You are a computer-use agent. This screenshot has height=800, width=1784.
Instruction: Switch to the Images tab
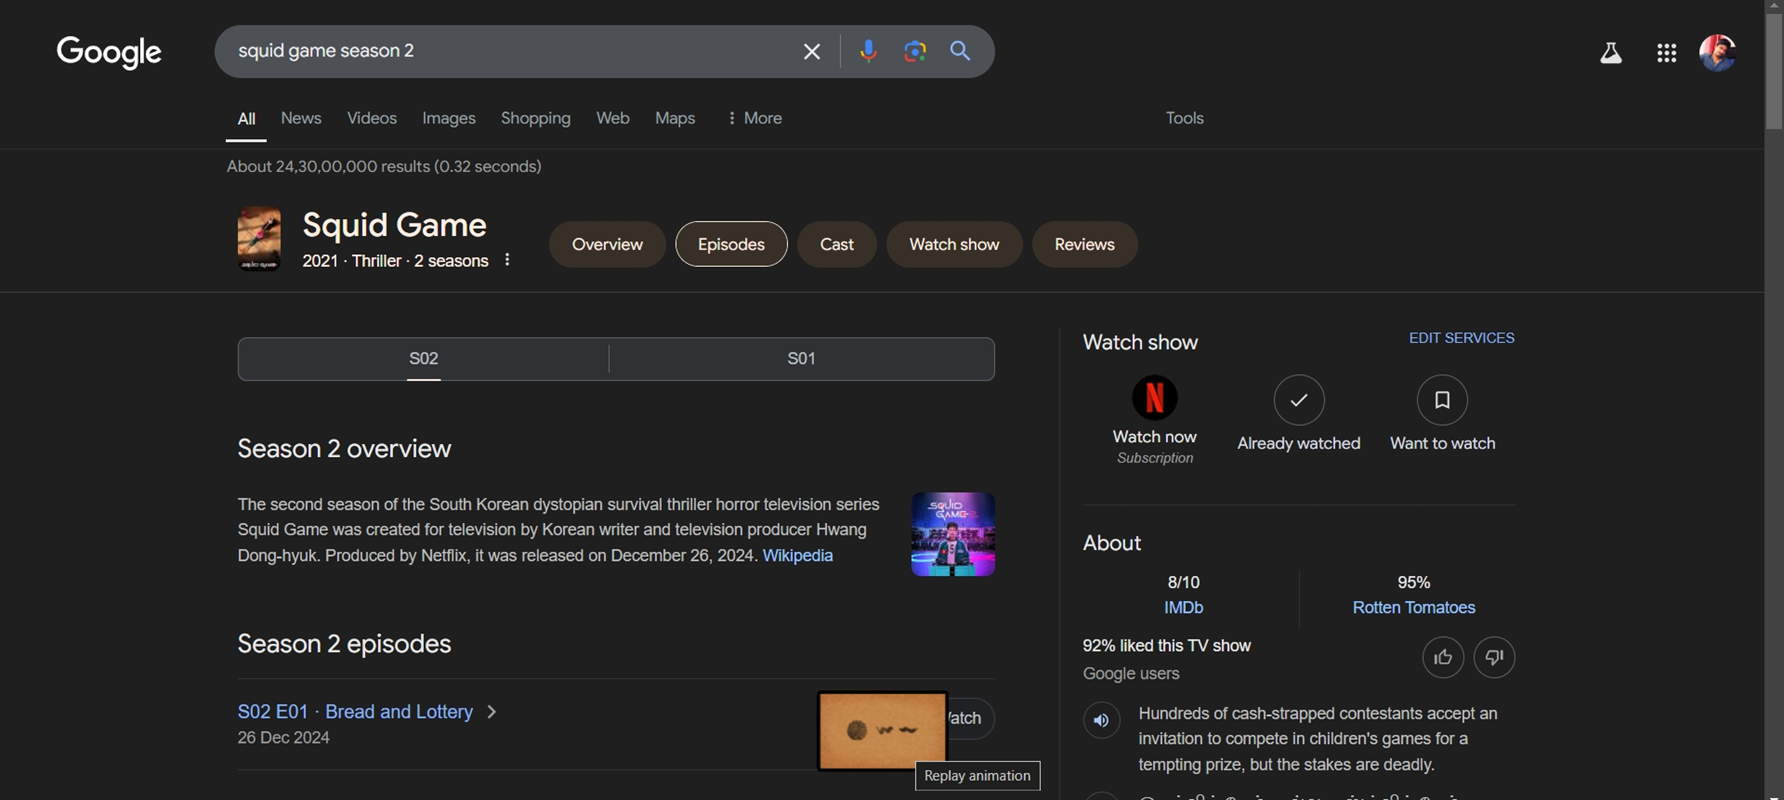pyautogui.click(x=449, y=118)
